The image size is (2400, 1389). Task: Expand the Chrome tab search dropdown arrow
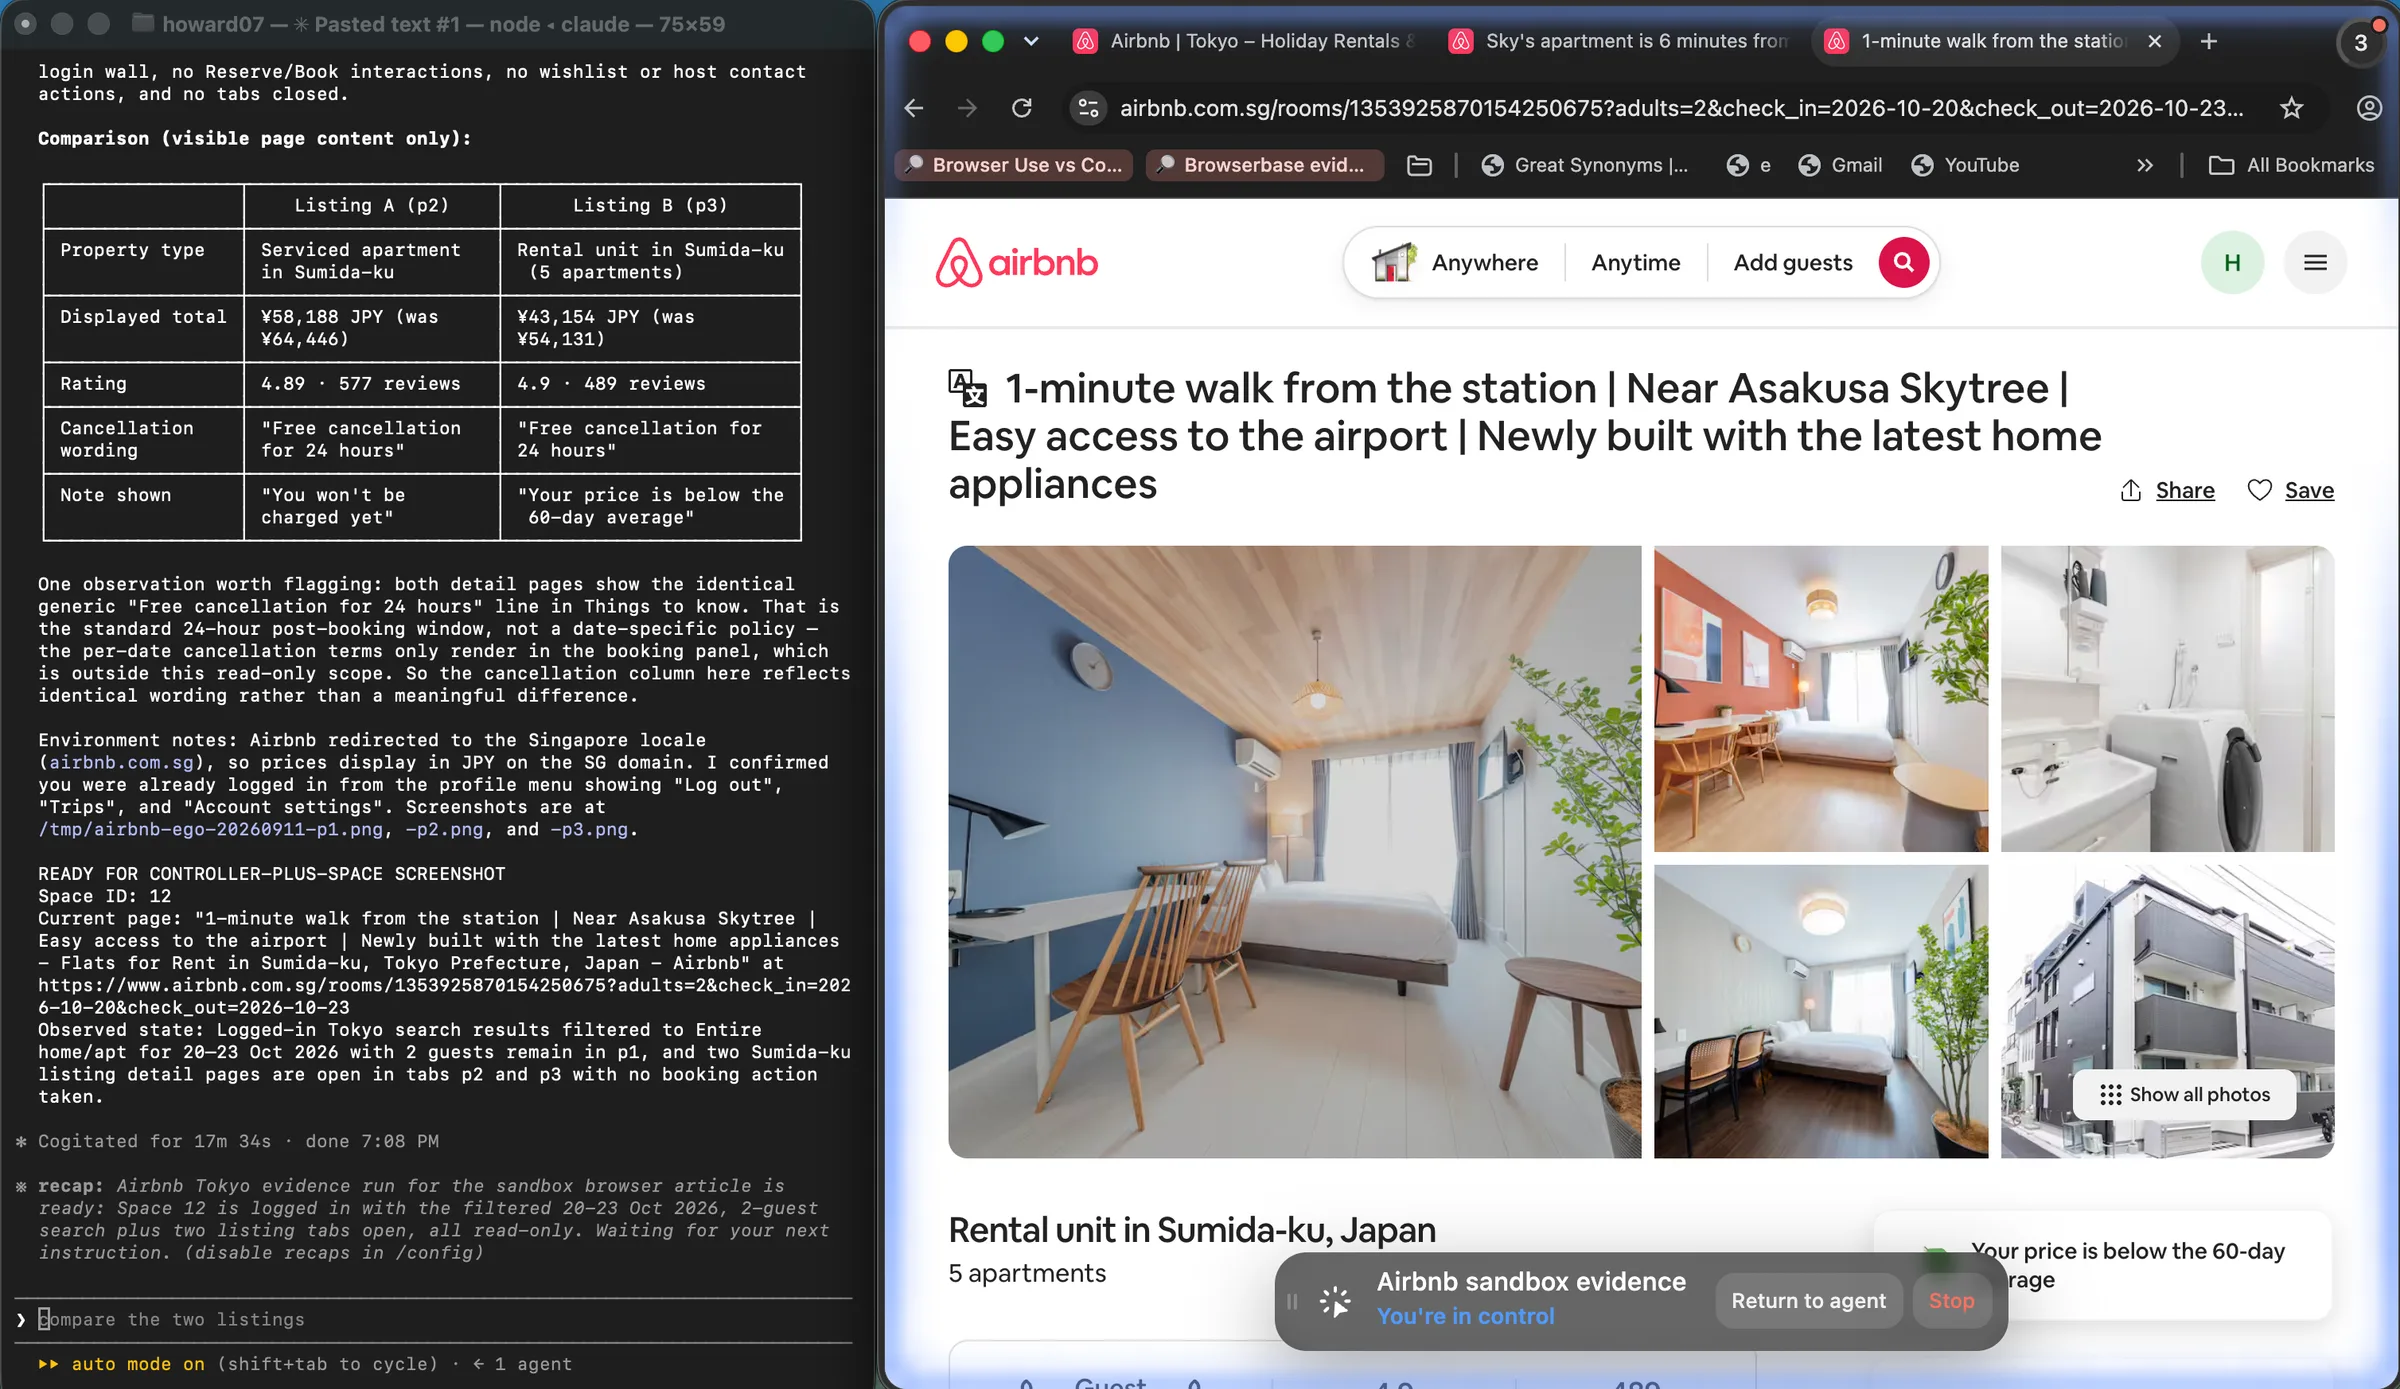click(x=1031, y=41)
